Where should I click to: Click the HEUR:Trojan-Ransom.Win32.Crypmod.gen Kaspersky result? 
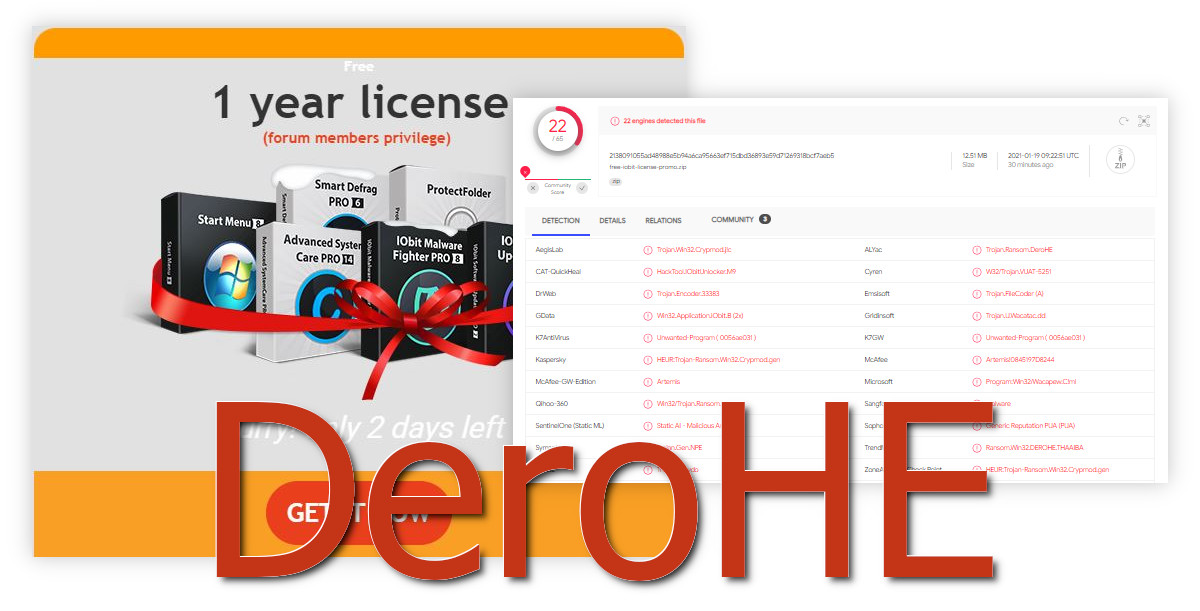click(x=717, y=359)
